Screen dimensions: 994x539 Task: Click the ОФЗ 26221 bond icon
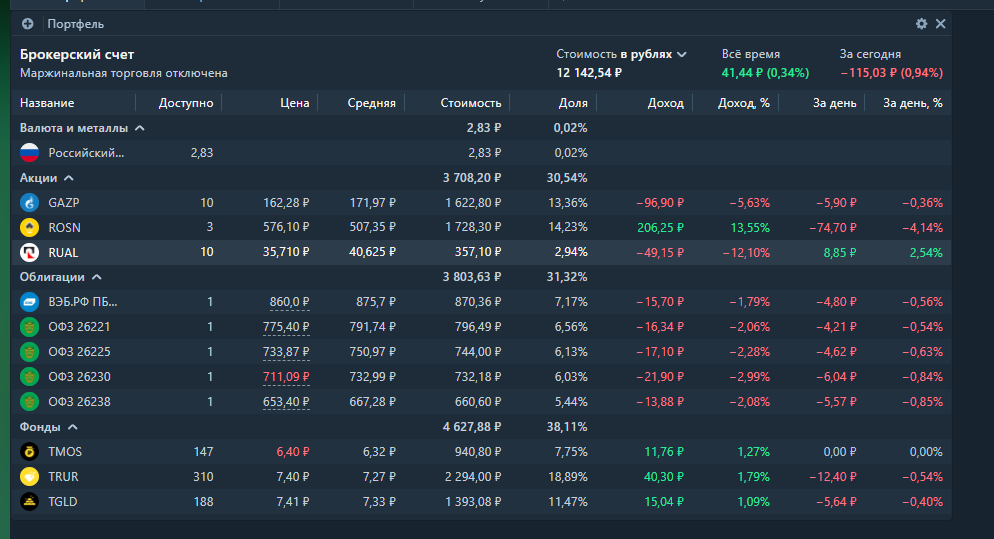(x=29, y=327)
